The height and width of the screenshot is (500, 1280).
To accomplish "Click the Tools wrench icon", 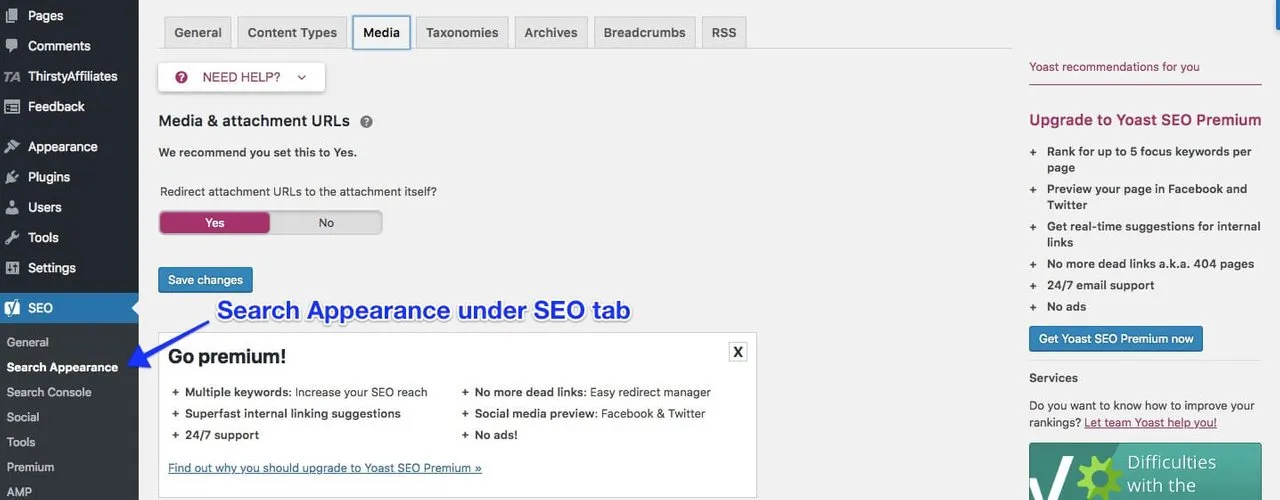I will (x=12, y=238).
